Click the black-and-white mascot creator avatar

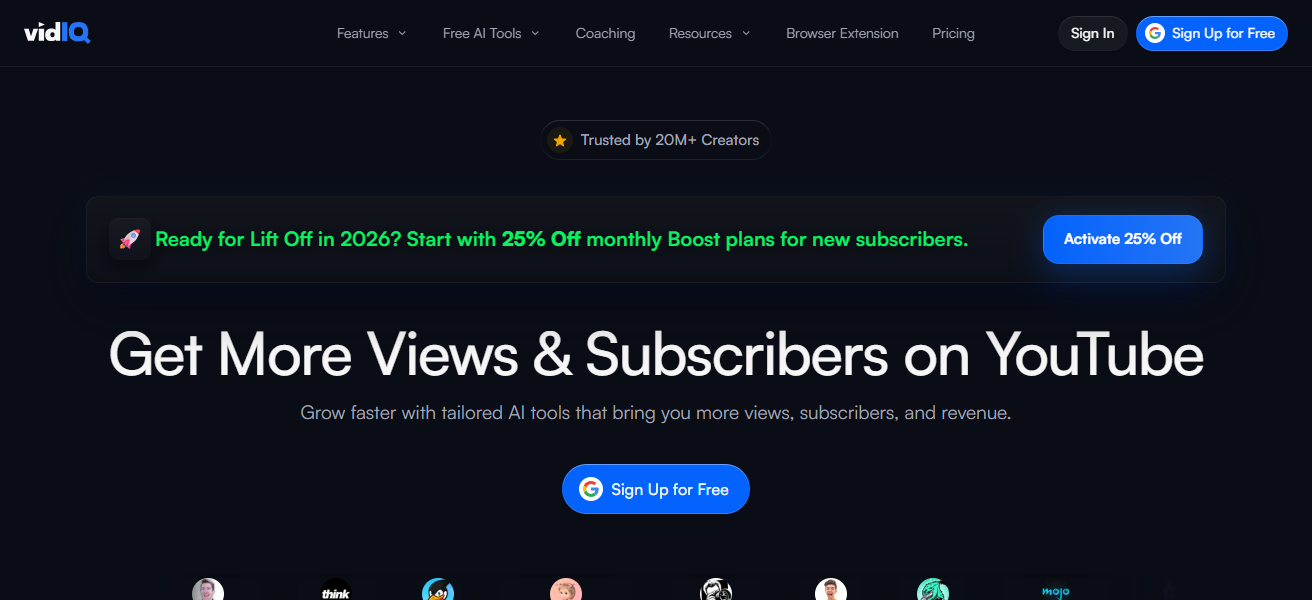(x=716, y=590)
